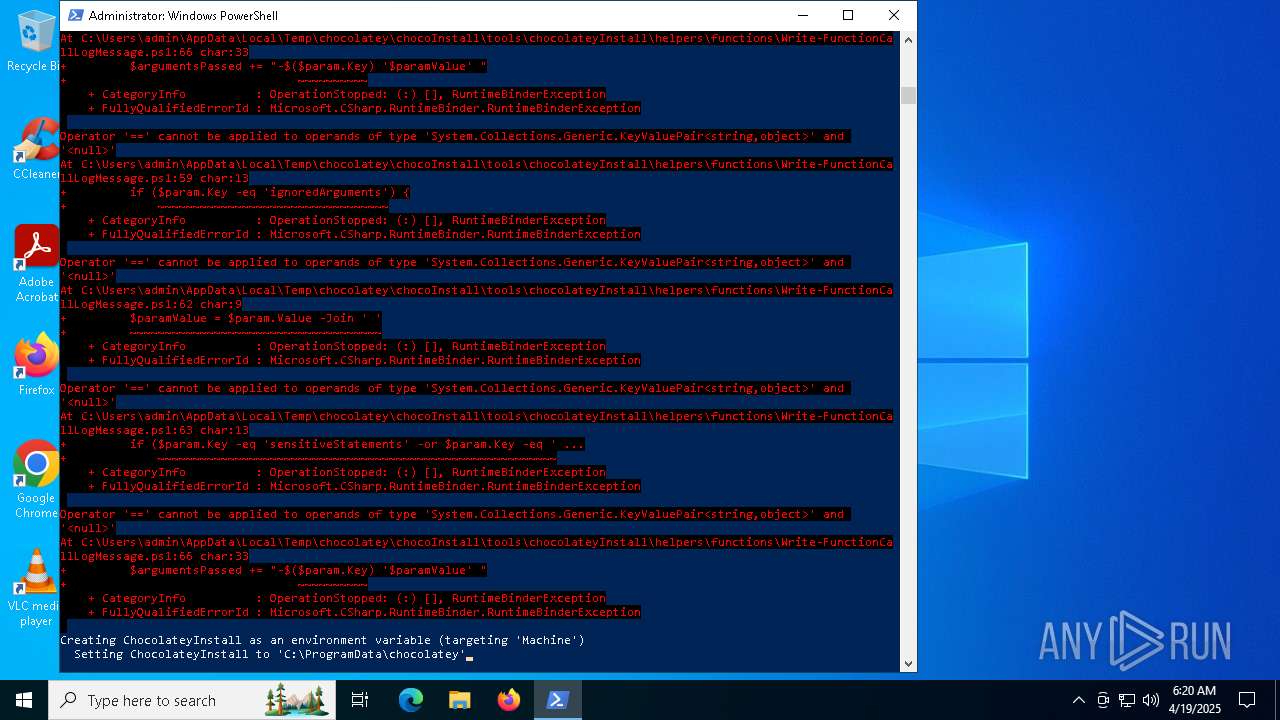Open File Explorer from the taskbar
The width and height of the screenshot is (1280, 720).
460,700
